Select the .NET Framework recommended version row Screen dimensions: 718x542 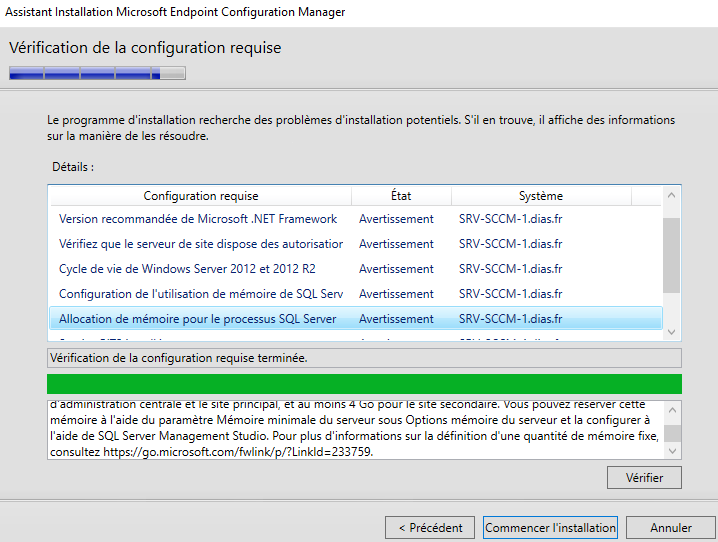pos(198,219)
